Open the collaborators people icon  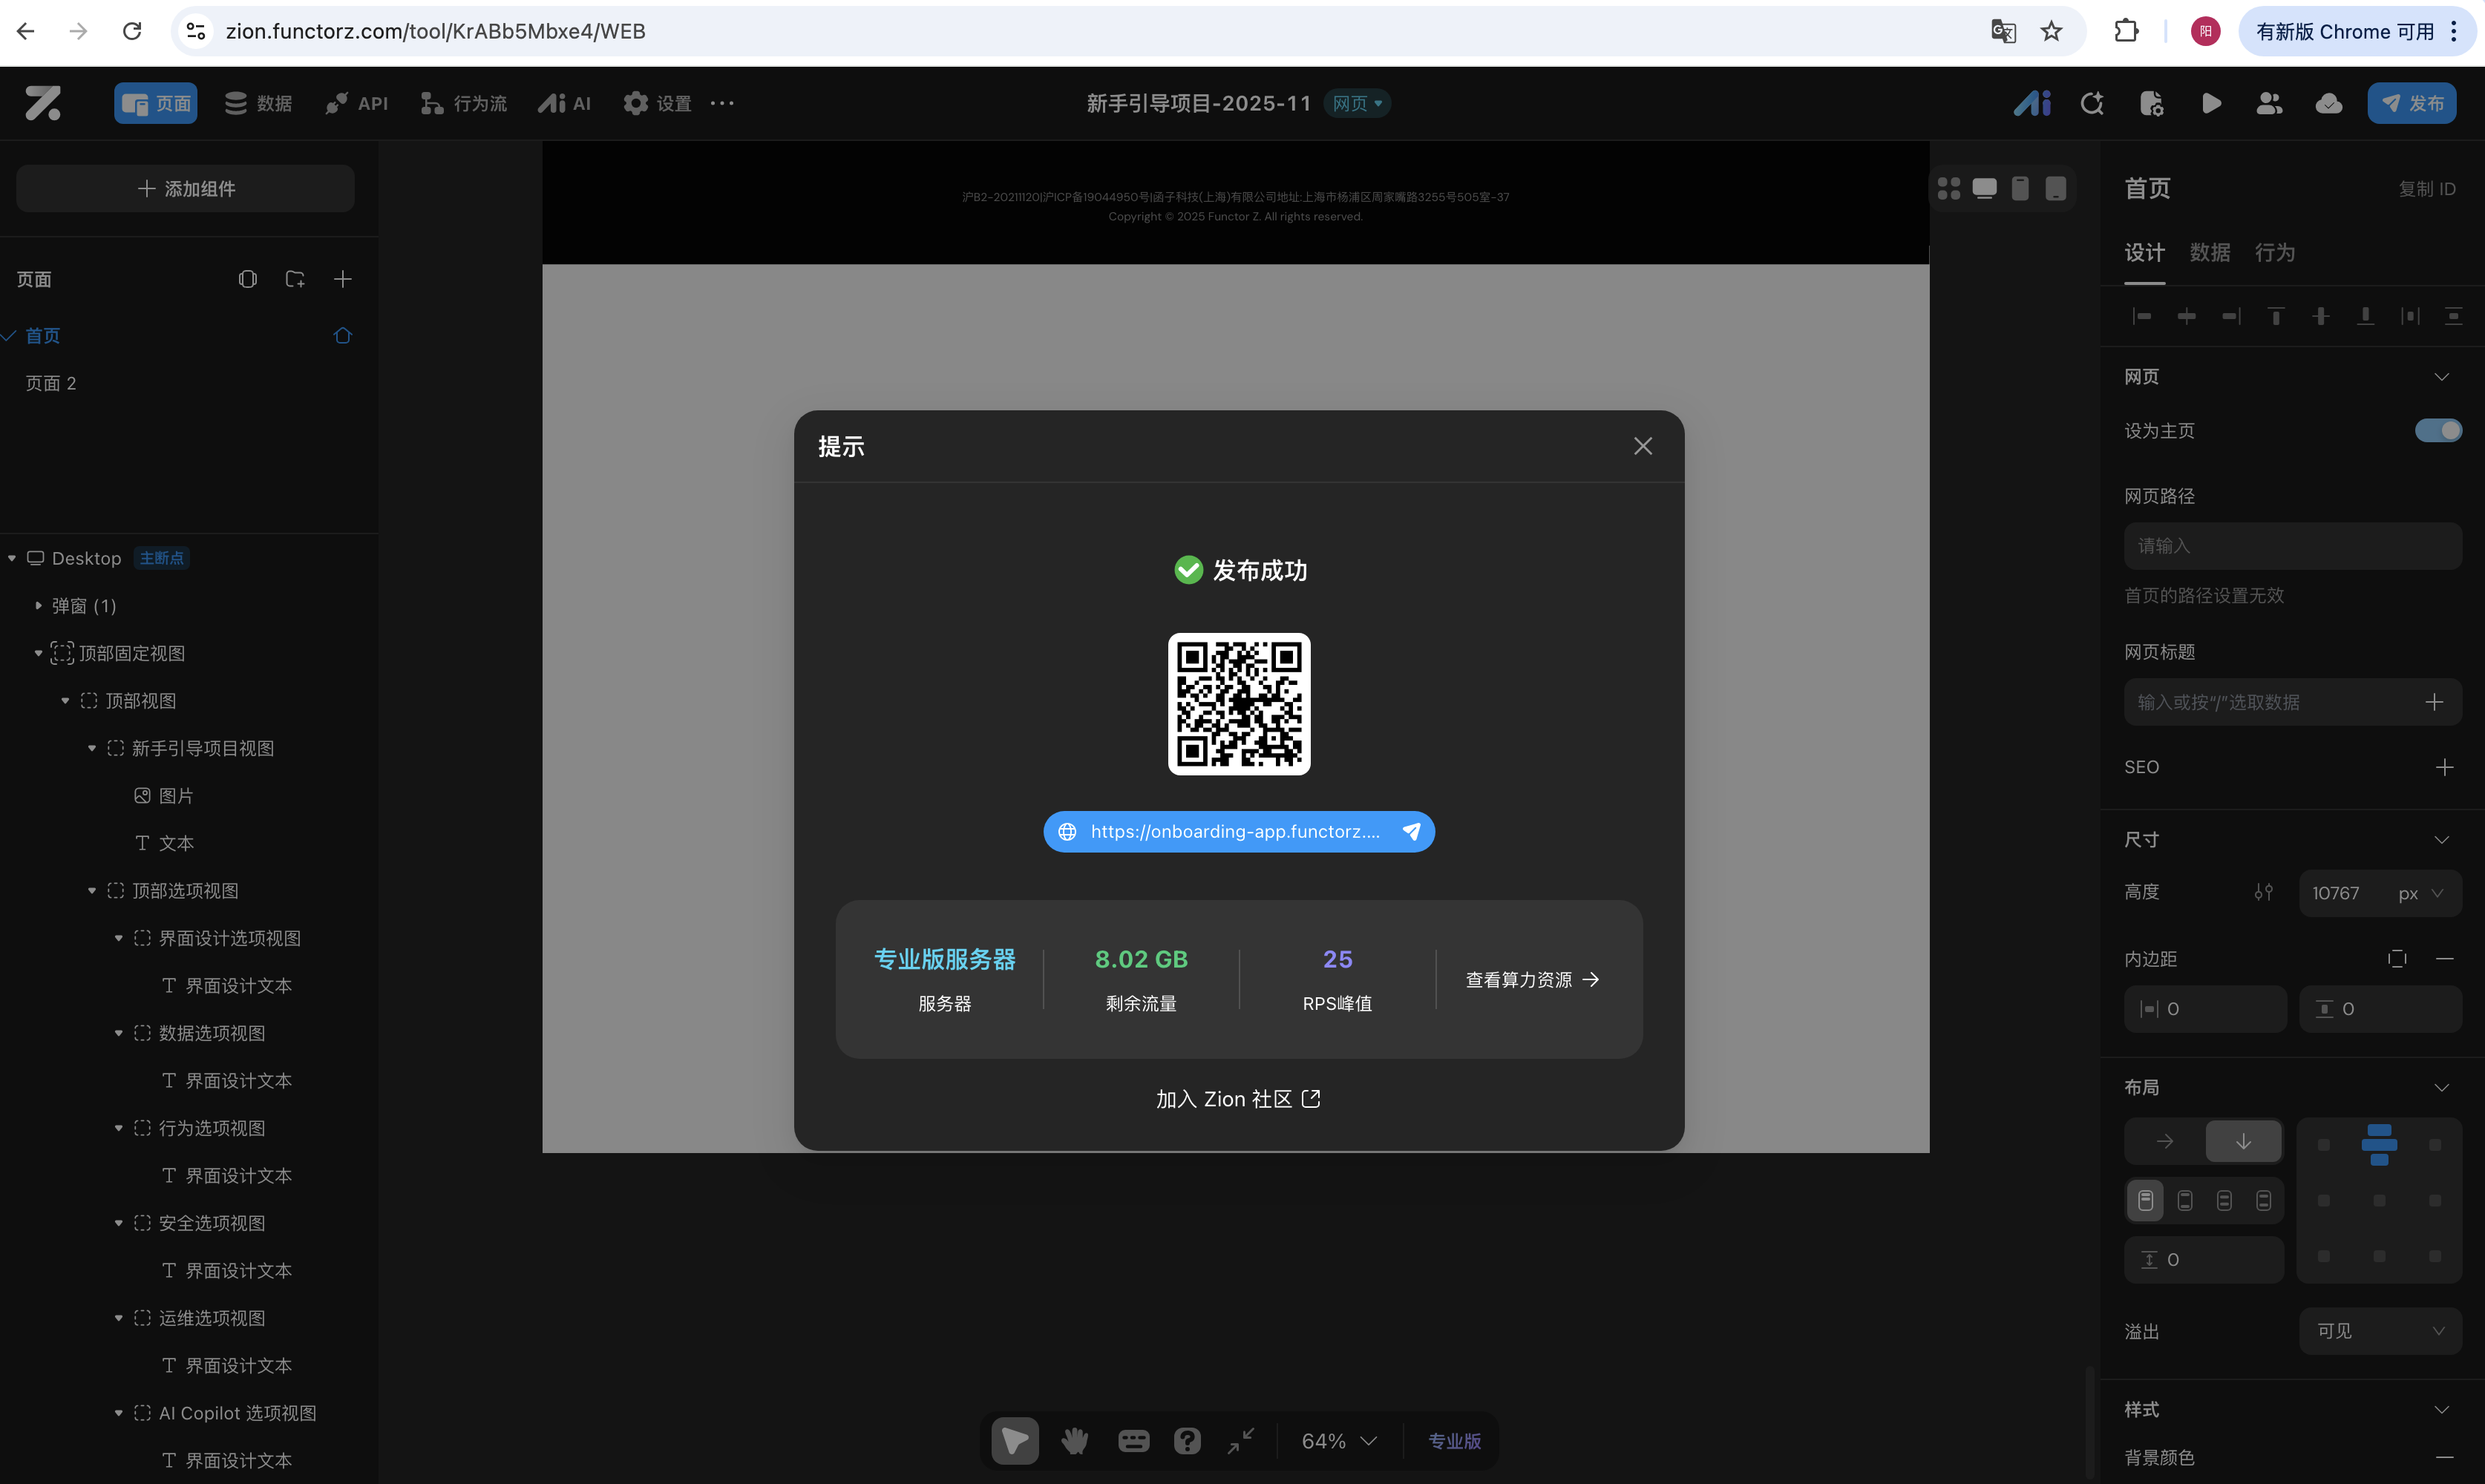pos(2269,103)
